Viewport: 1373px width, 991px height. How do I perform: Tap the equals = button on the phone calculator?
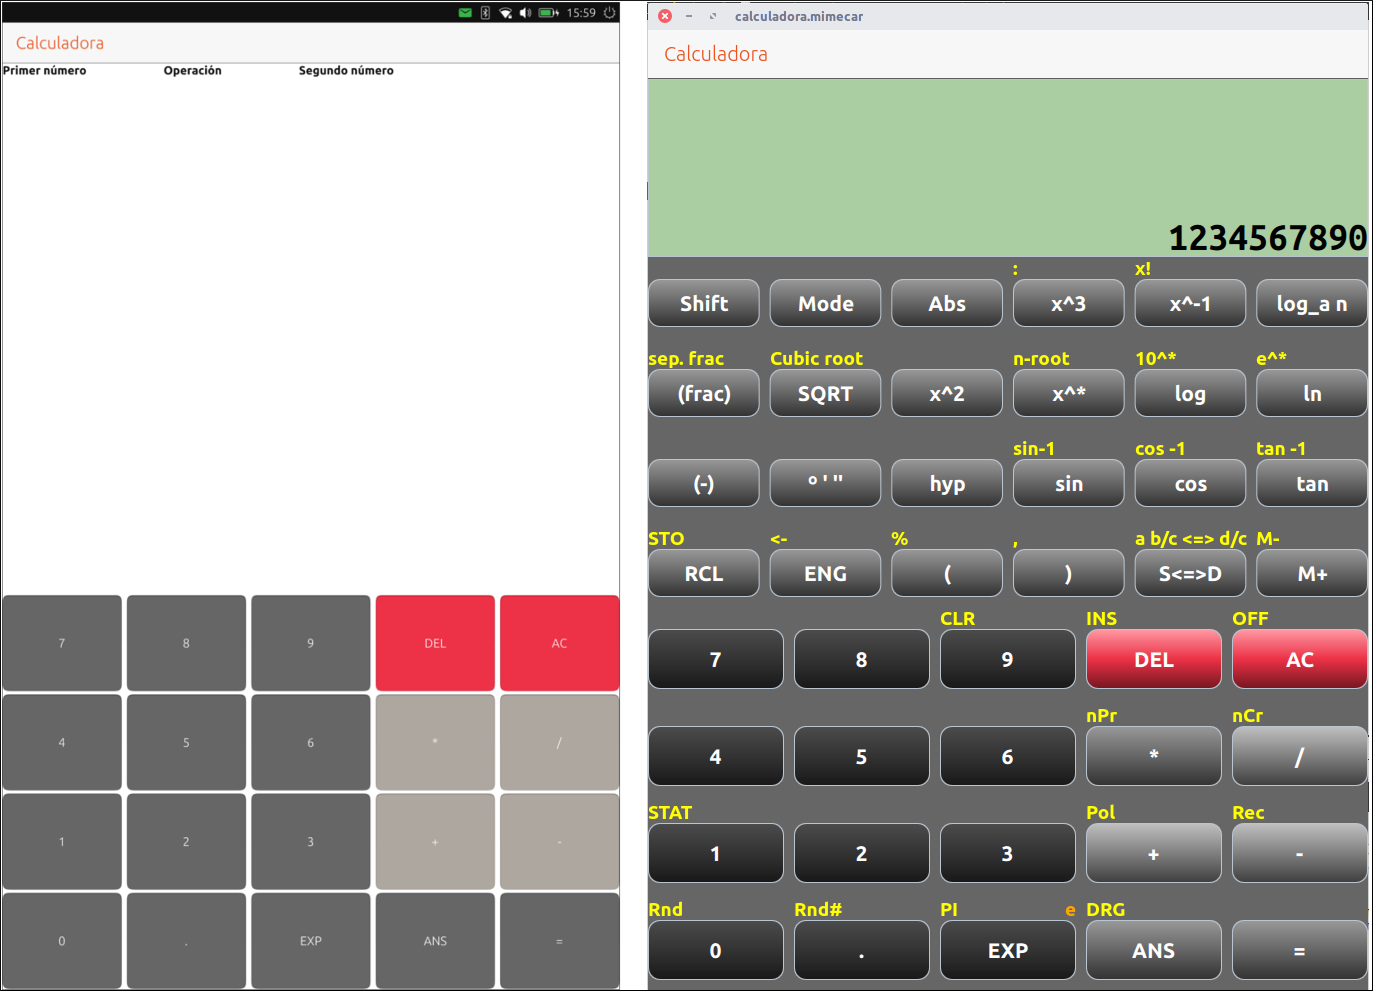tap(560, 940)
